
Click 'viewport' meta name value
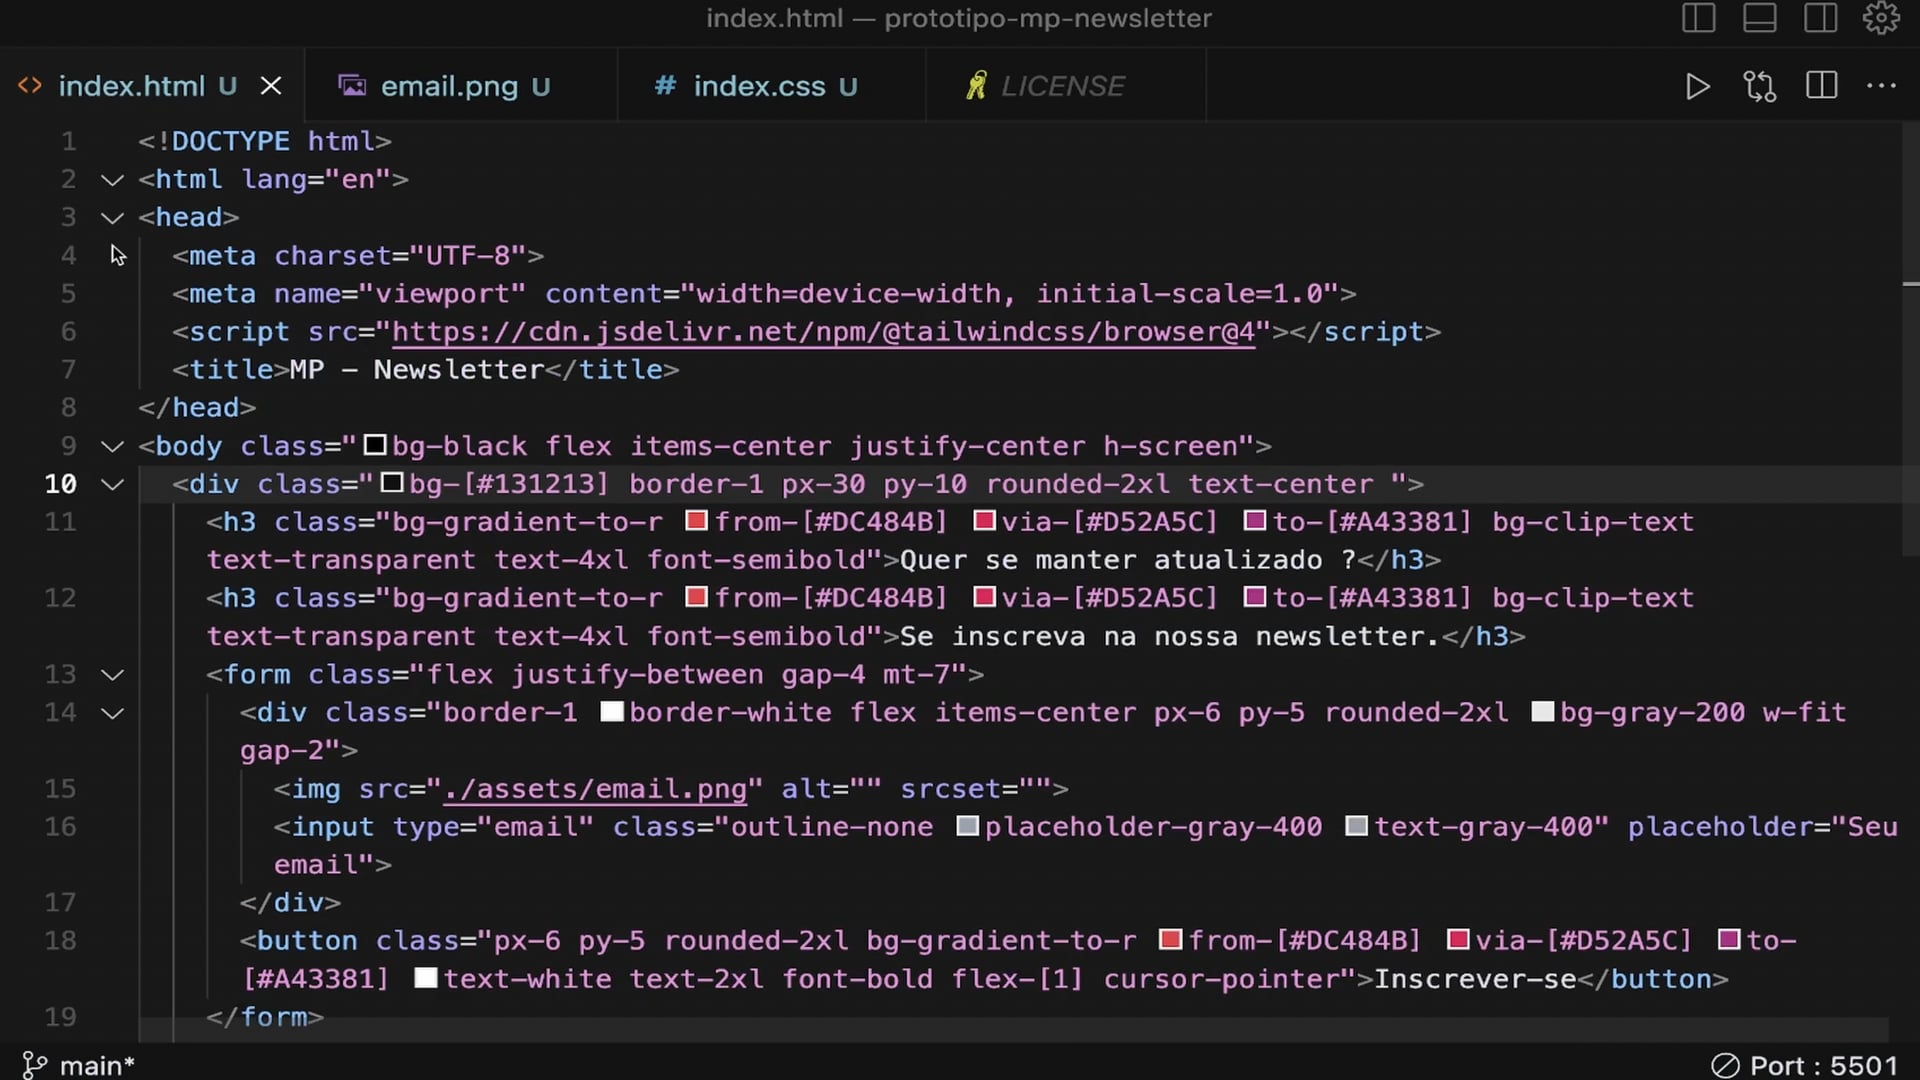442,294
